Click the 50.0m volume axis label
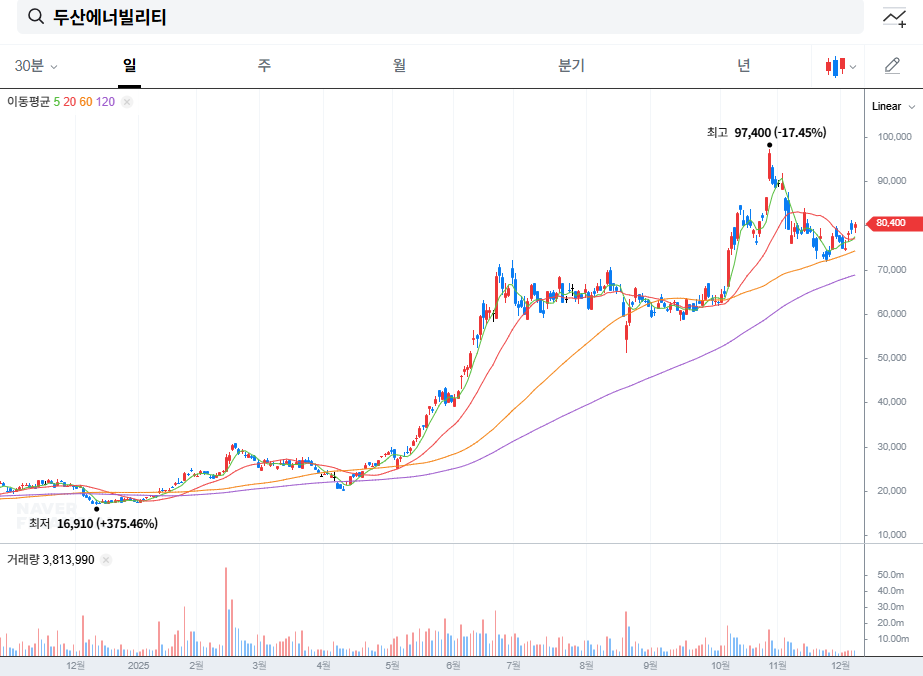 891,575
